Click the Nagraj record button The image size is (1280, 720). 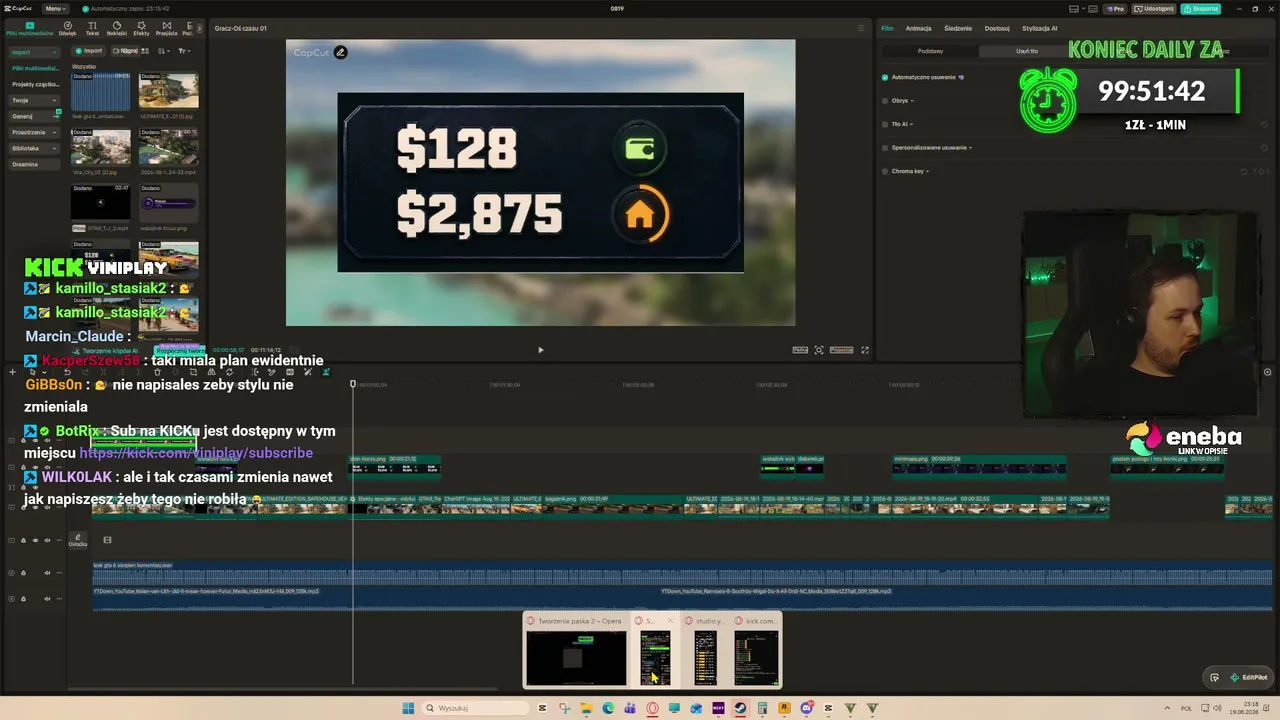127,51
